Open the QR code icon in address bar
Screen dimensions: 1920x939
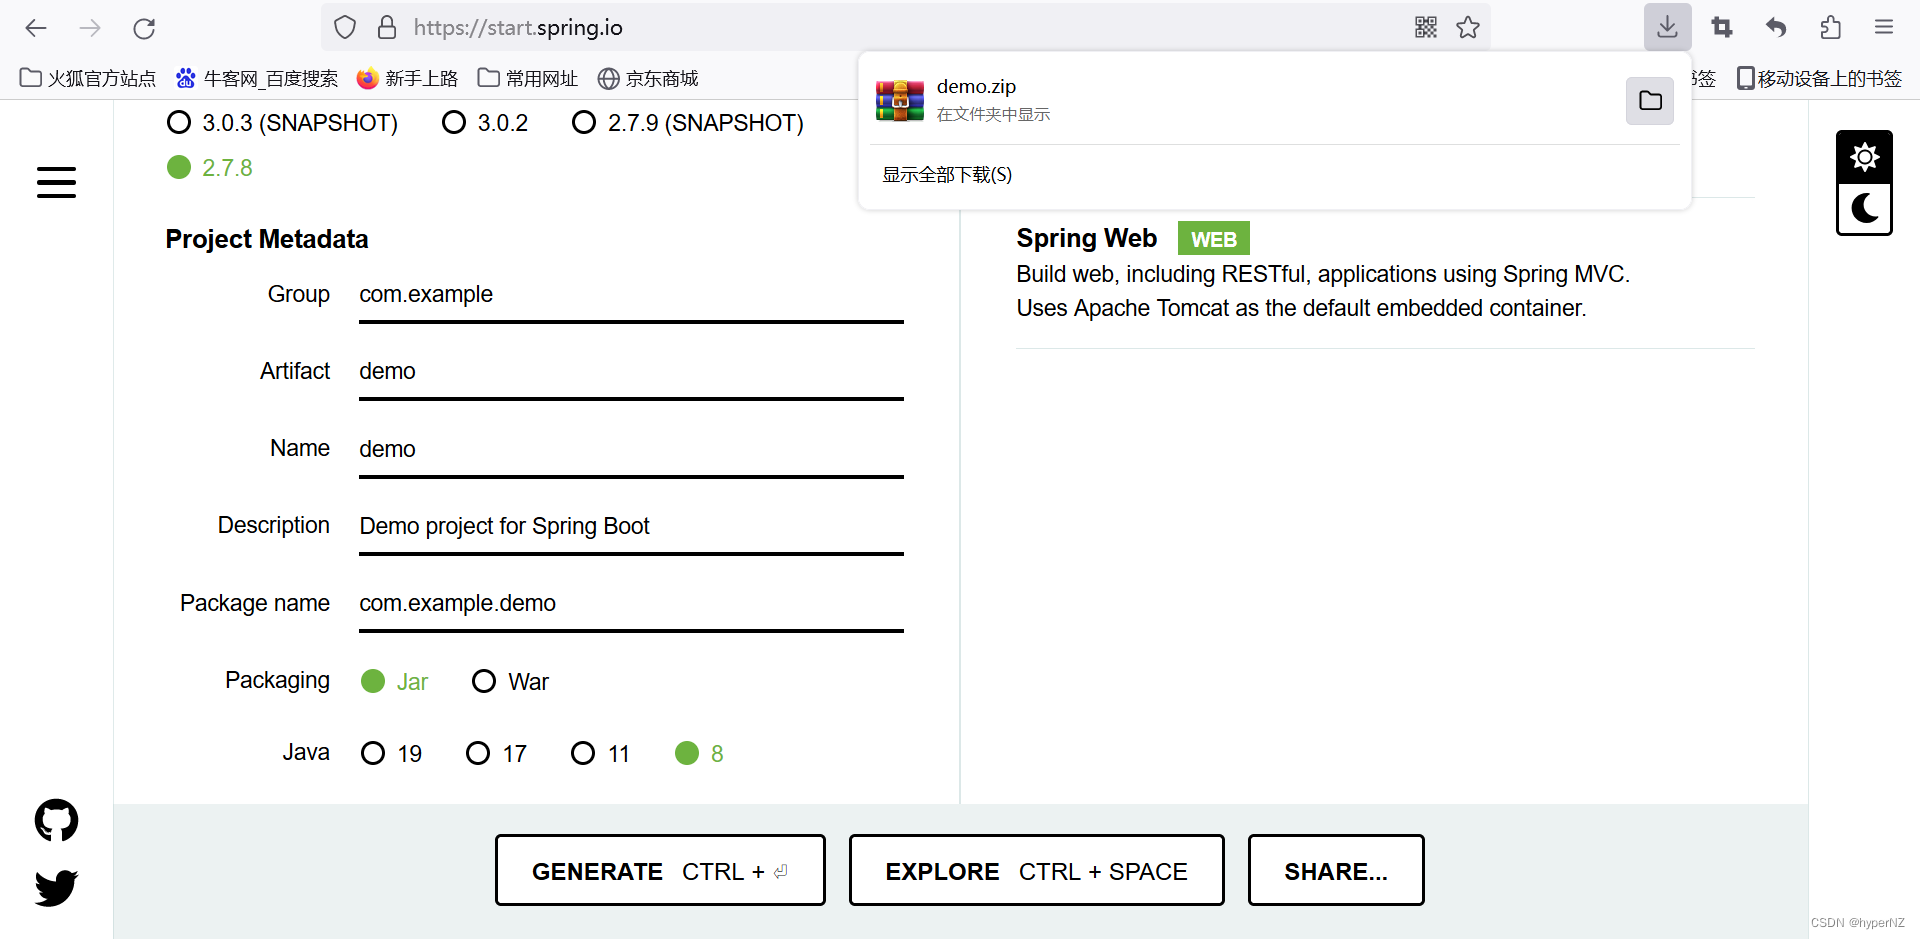tap(1426, 27)
